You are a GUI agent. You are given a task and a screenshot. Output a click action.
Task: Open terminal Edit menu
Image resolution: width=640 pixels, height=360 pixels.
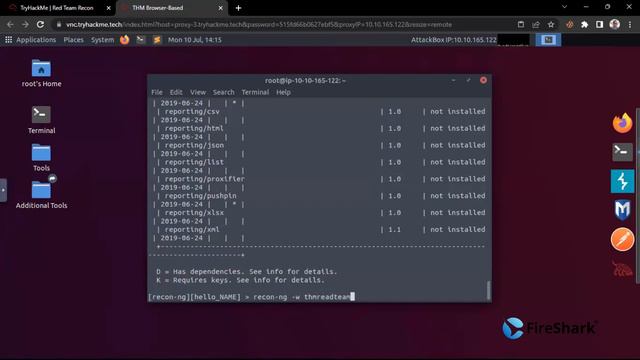click(x=176, y=92)
